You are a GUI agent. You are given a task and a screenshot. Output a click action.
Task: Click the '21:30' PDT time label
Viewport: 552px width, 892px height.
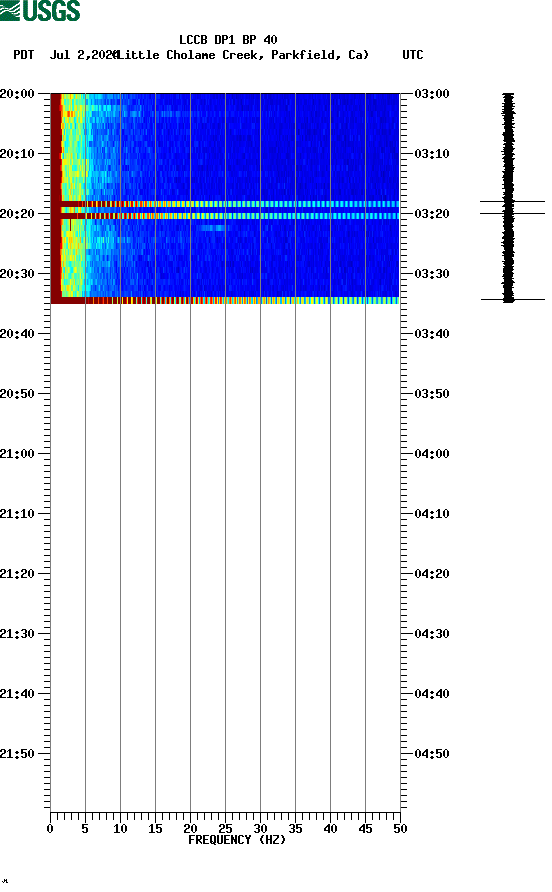click(x=17, y=634)
